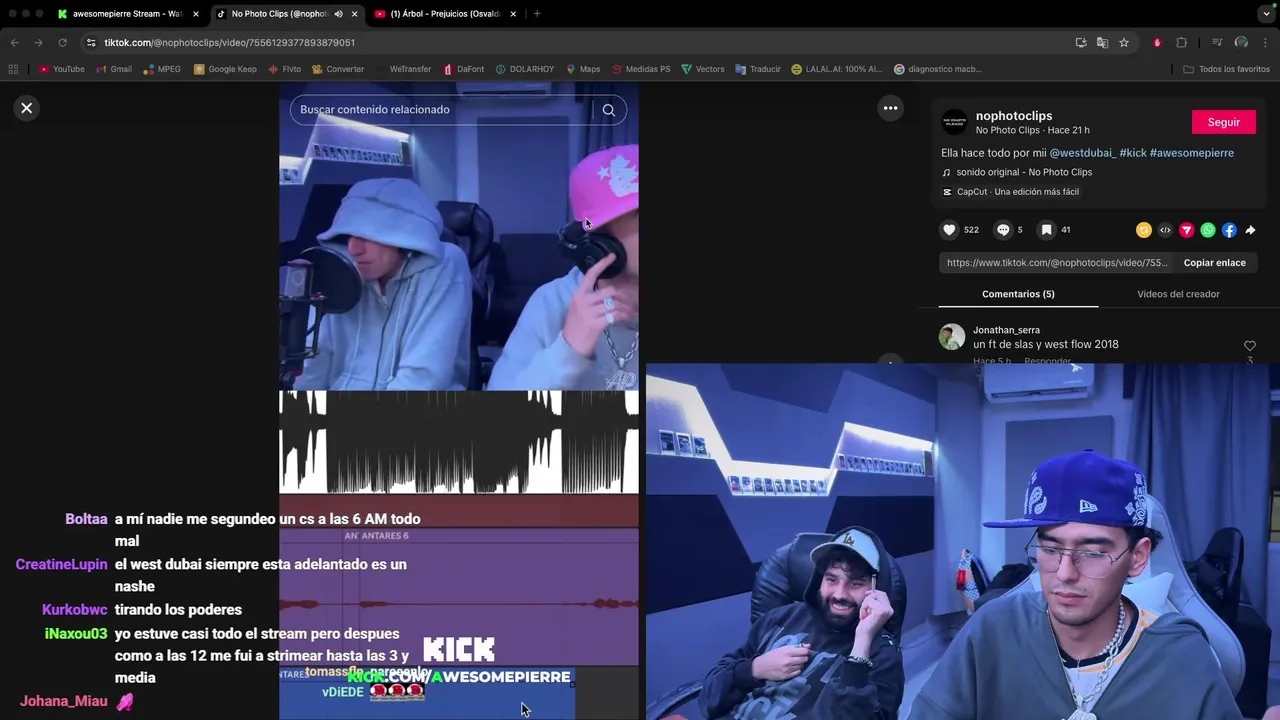1280x720 pixels.
Task: Open comments via the speech bubble icon
Action: click(x=1003, y=230)
